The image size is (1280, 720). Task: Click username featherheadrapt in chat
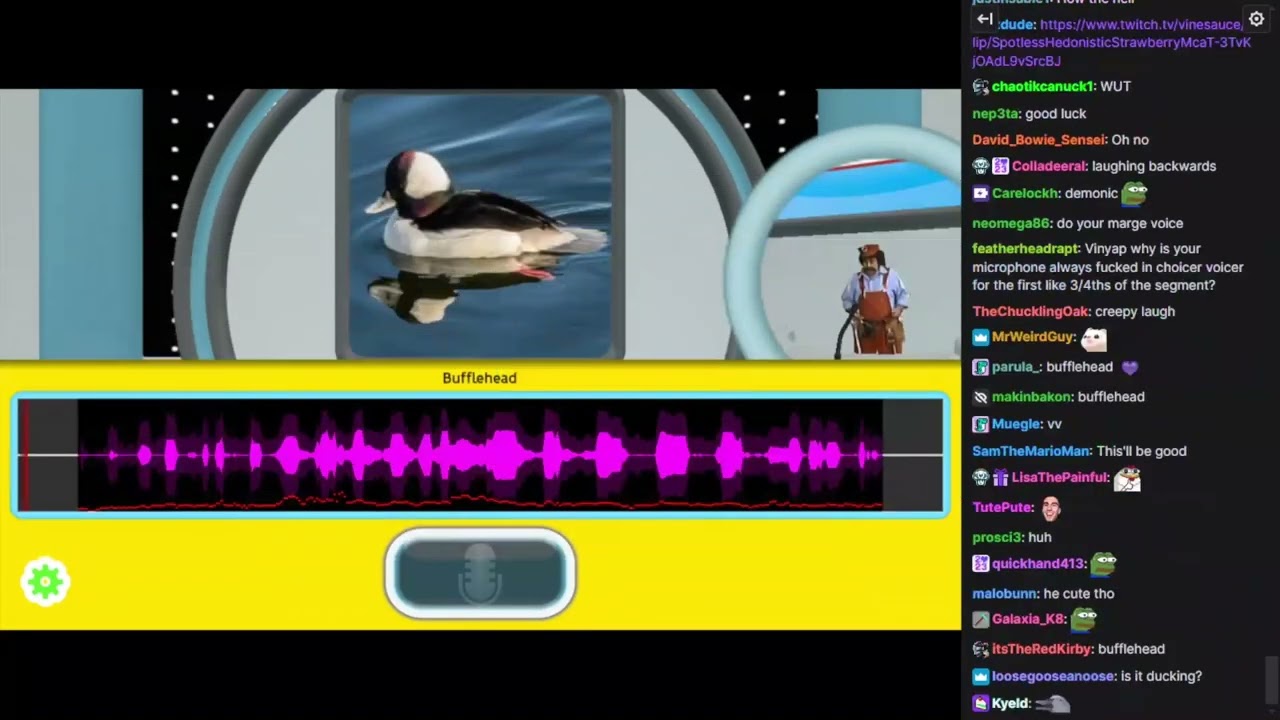coord(1025,249)
